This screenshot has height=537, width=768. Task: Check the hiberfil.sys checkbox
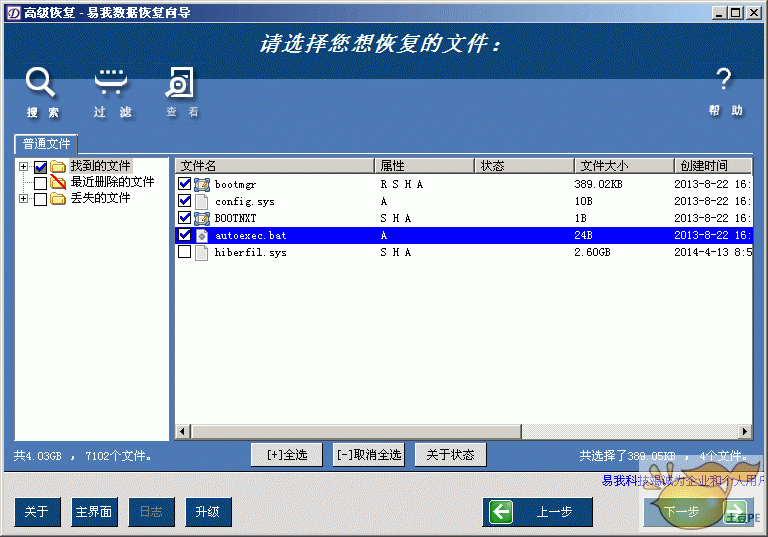coord(185,252)
